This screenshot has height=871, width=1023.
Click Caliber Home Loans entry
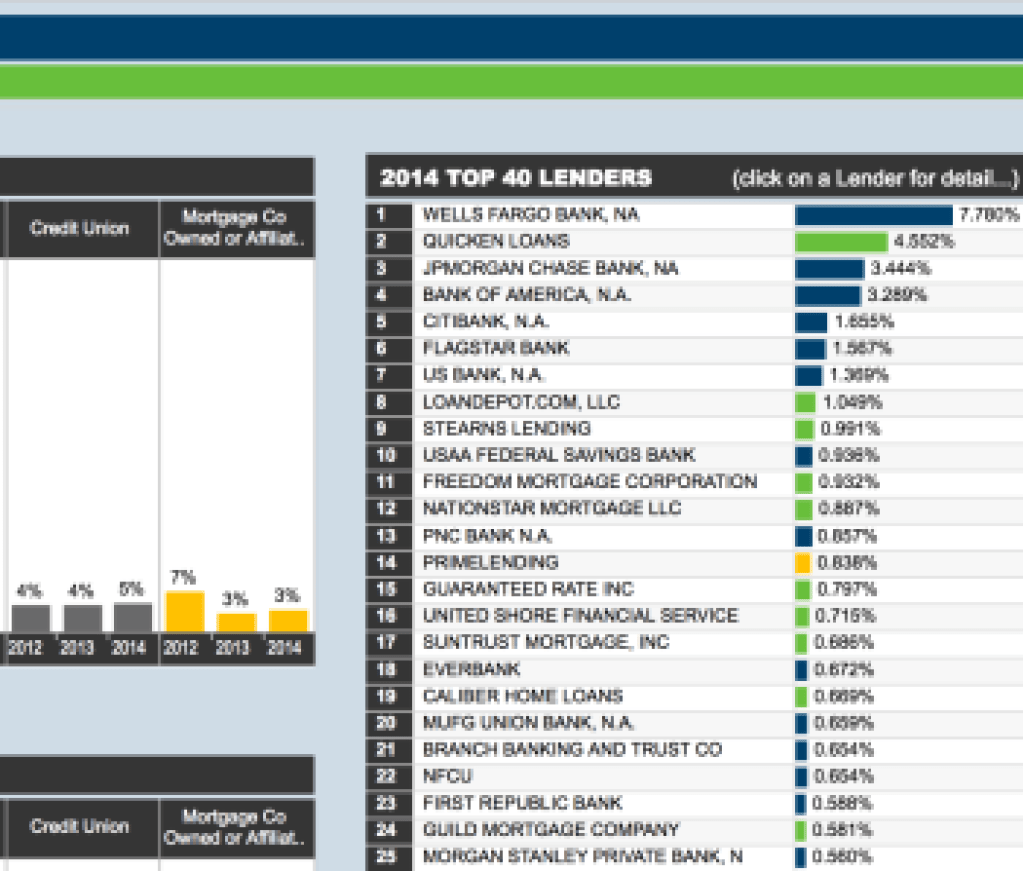tap(522, 696)
